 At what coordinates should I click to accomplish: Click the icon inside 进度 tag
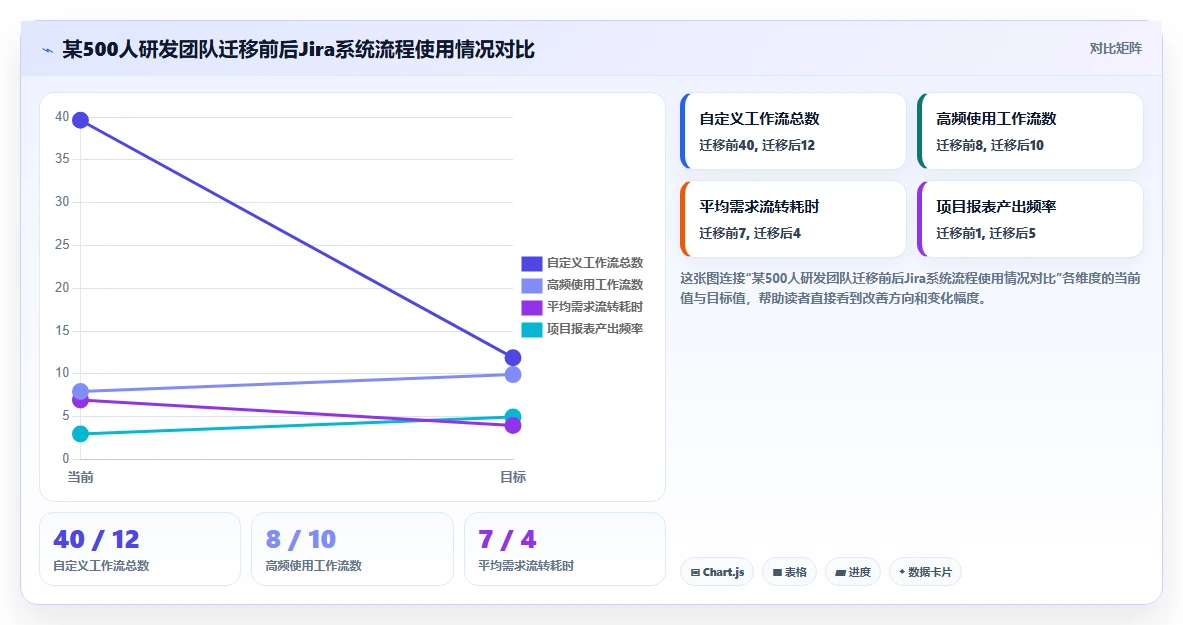pyautogui.click(x=840, y=573)
